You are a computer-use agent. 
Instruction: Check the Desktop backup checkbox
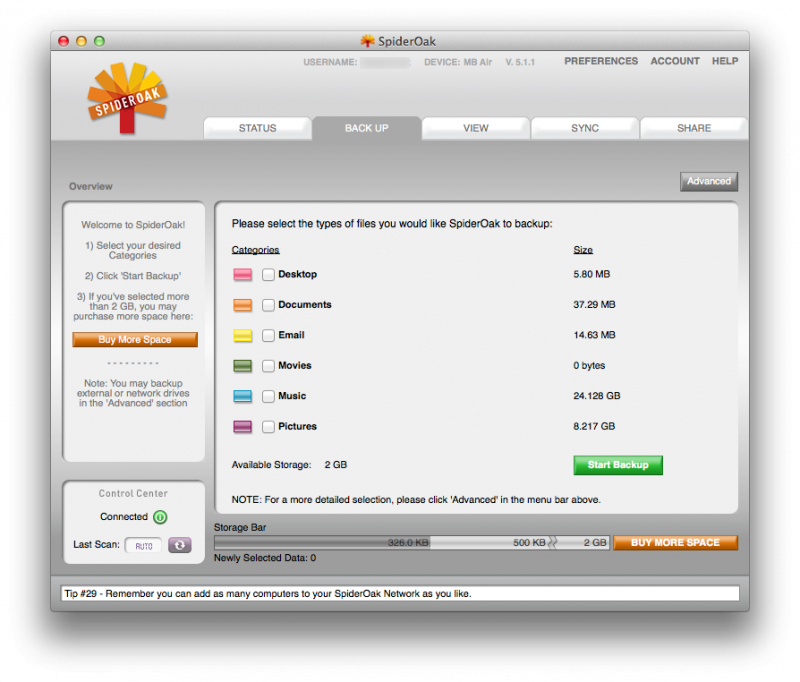(x=268, y=274)
